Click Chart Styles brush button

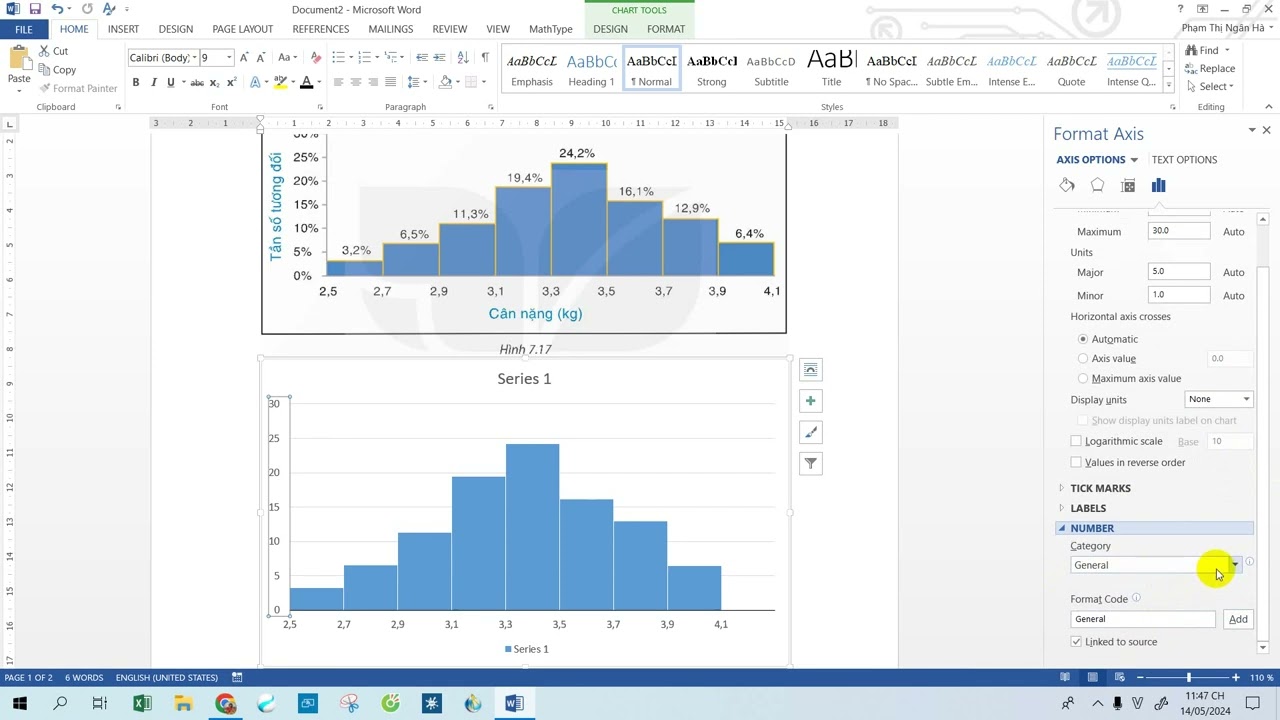coord(810,432)
